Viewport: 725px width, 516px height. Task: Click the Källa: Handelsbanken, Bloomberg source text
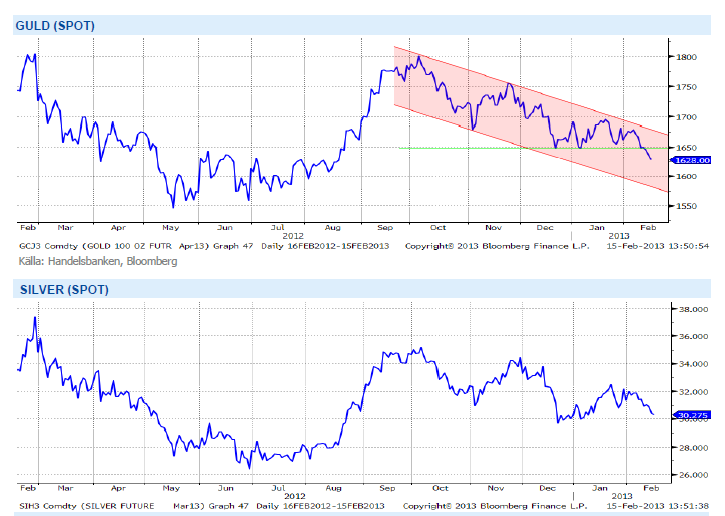98,261
